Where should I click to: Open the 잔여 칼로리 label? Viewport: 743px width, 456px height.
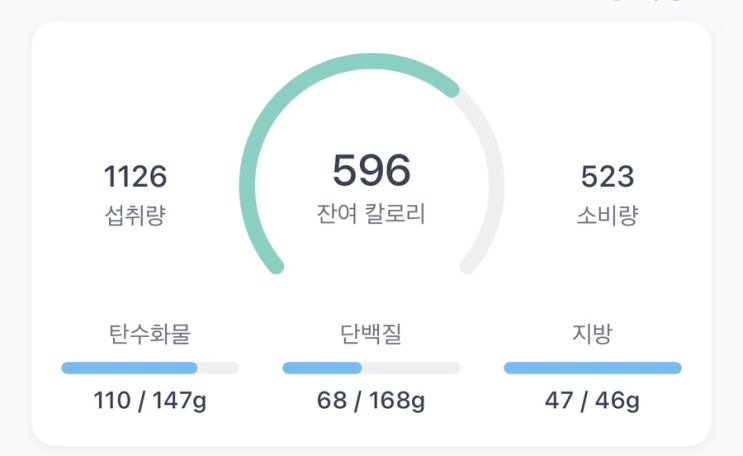point(371,214)
